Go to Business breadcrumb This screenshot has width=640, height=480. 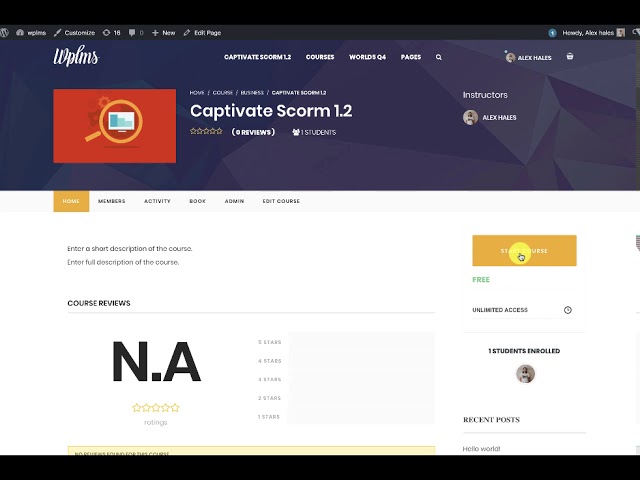(252, 93)
